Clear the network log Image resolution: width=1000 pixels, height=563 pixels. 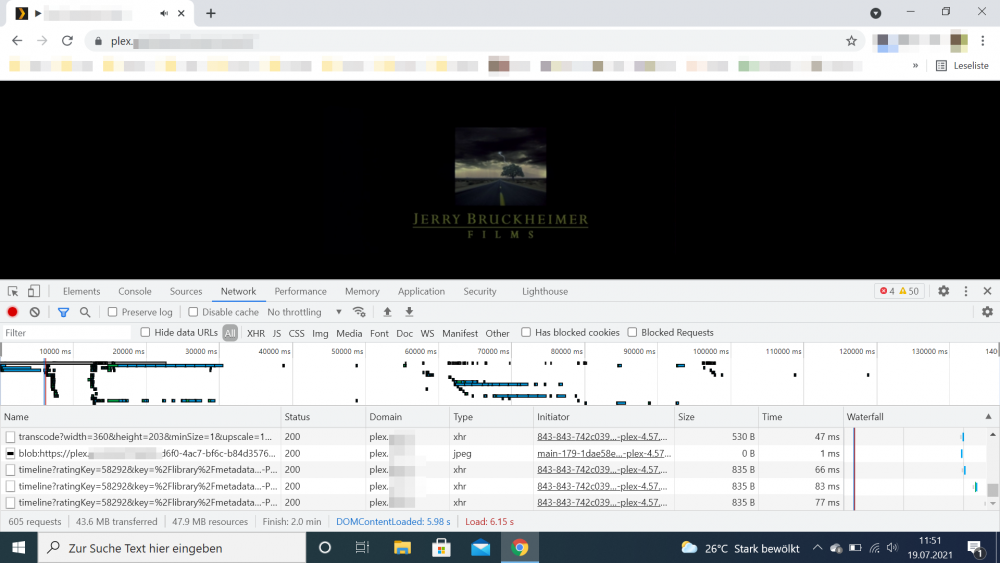(34, 312)
